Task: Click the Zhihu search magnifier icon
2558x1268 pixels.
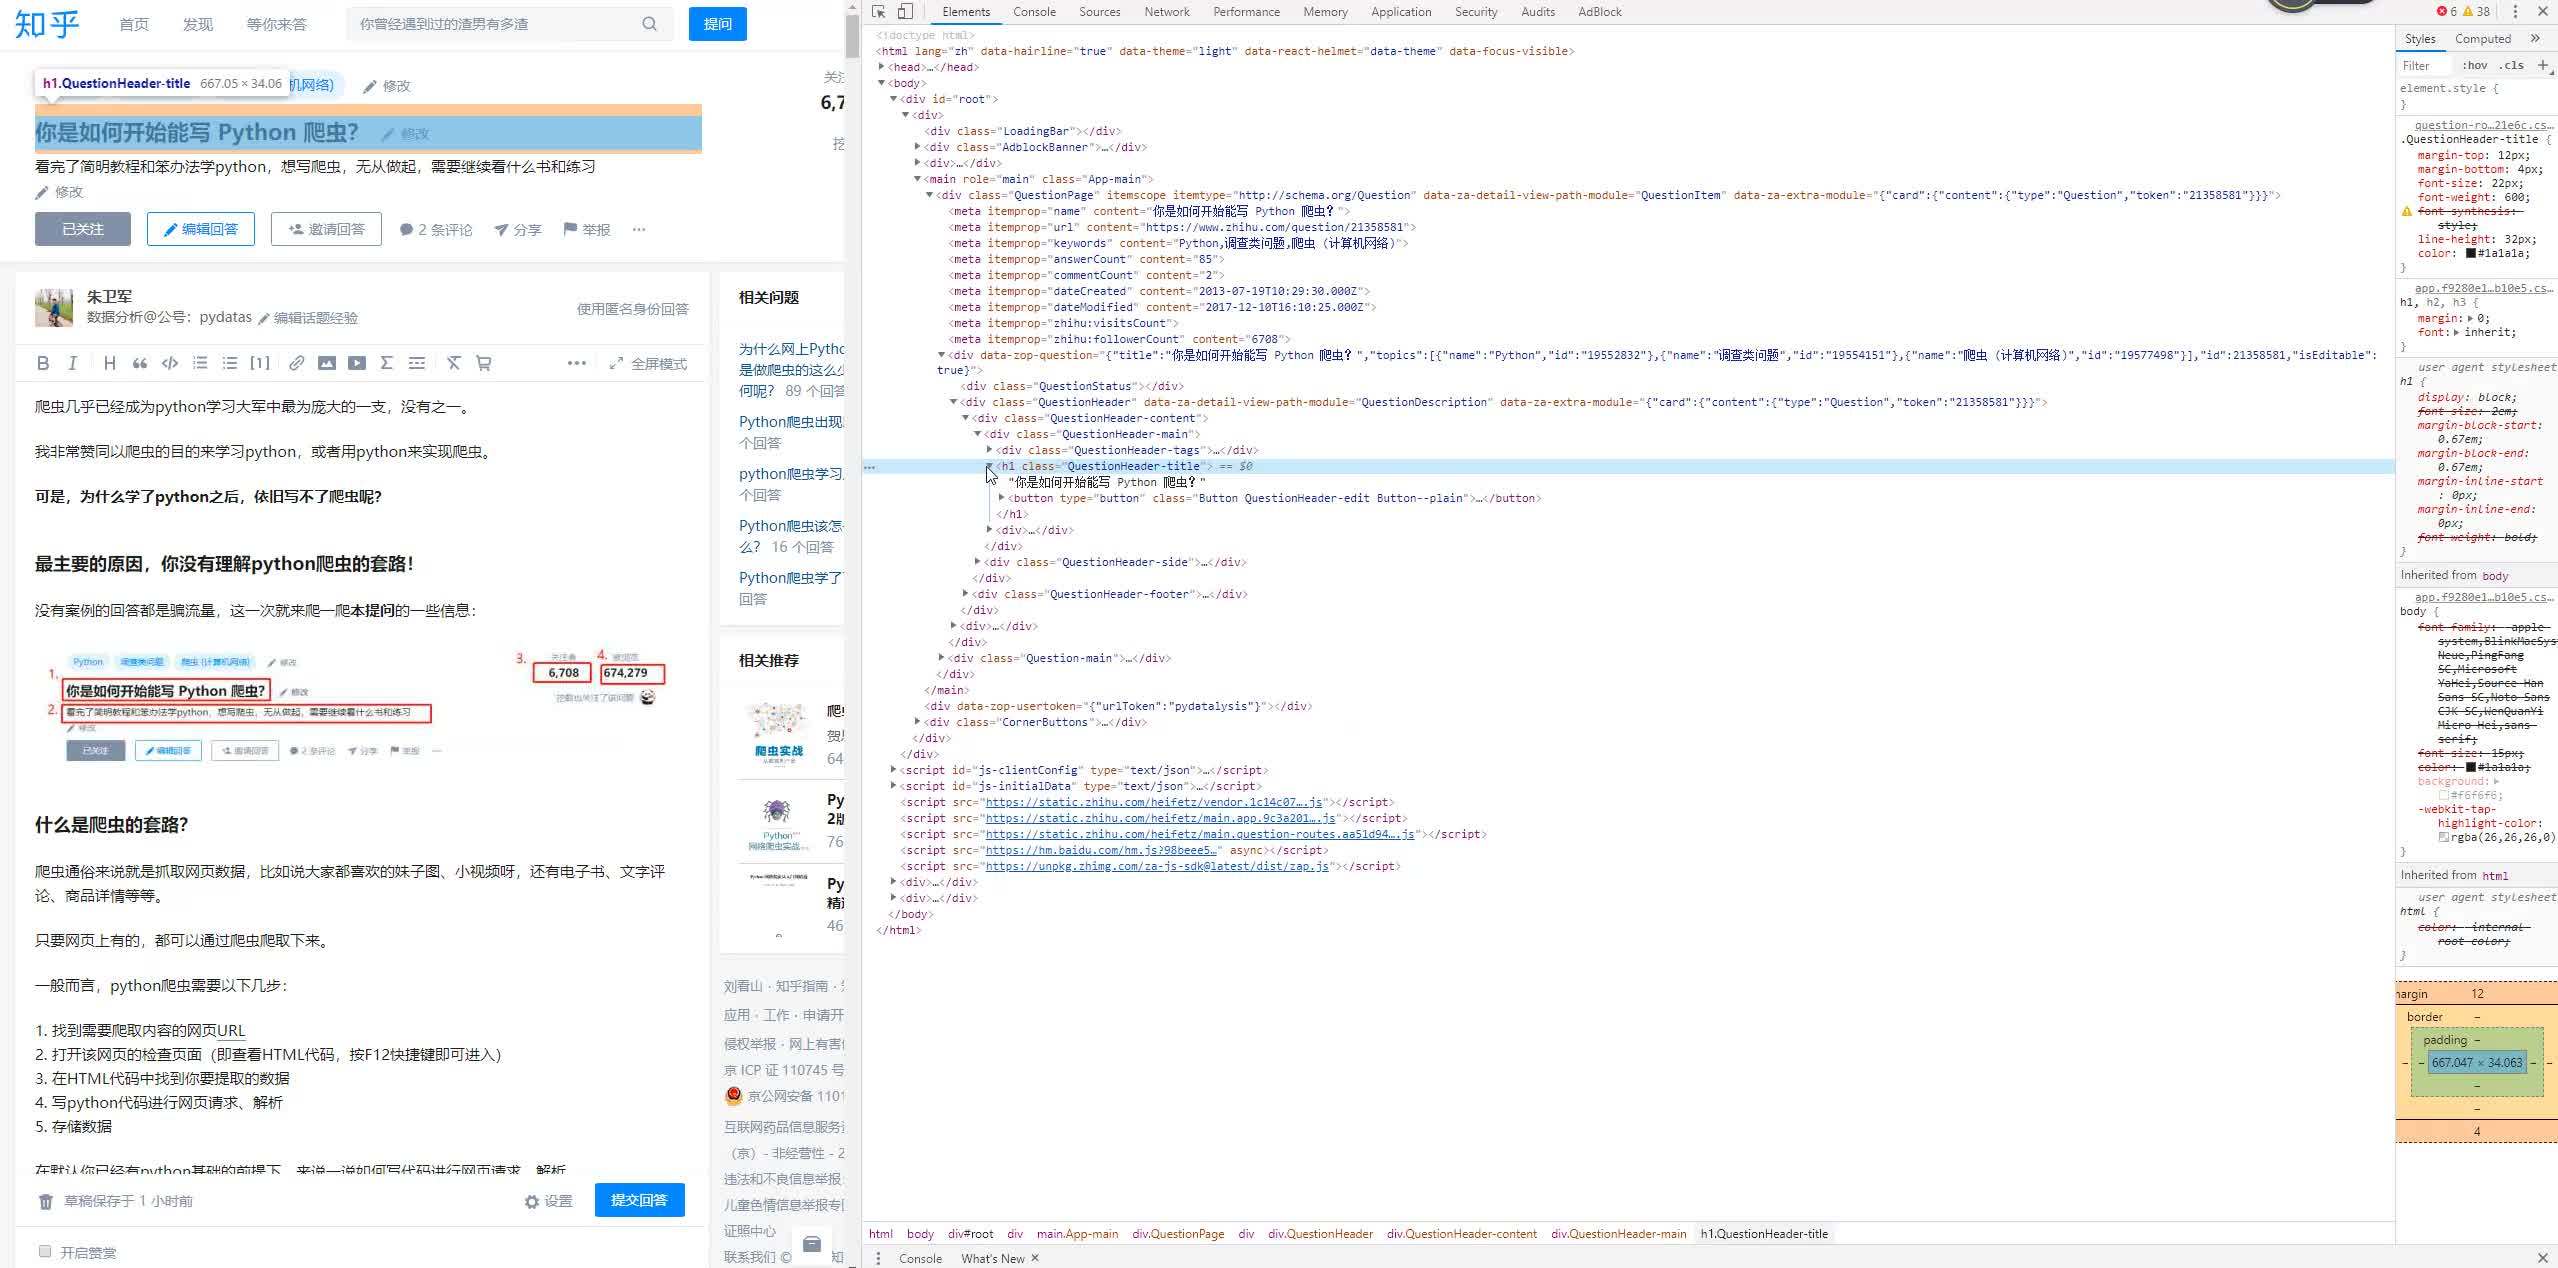Action: click(x=650, y=24)
